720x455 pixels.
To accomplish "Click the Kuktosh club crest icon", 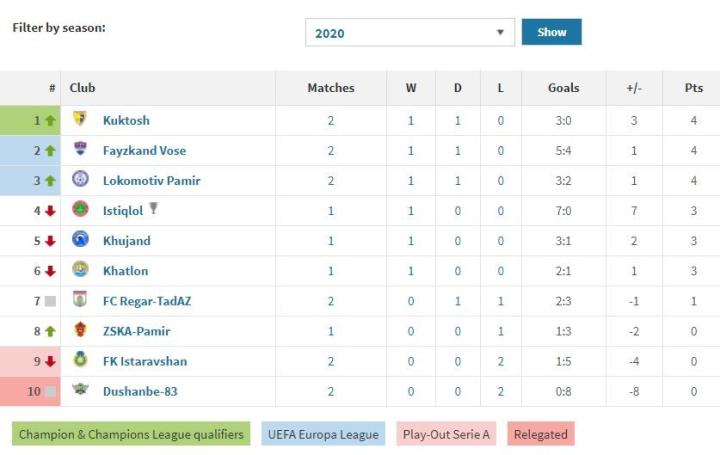I will [x=80, y=120].
